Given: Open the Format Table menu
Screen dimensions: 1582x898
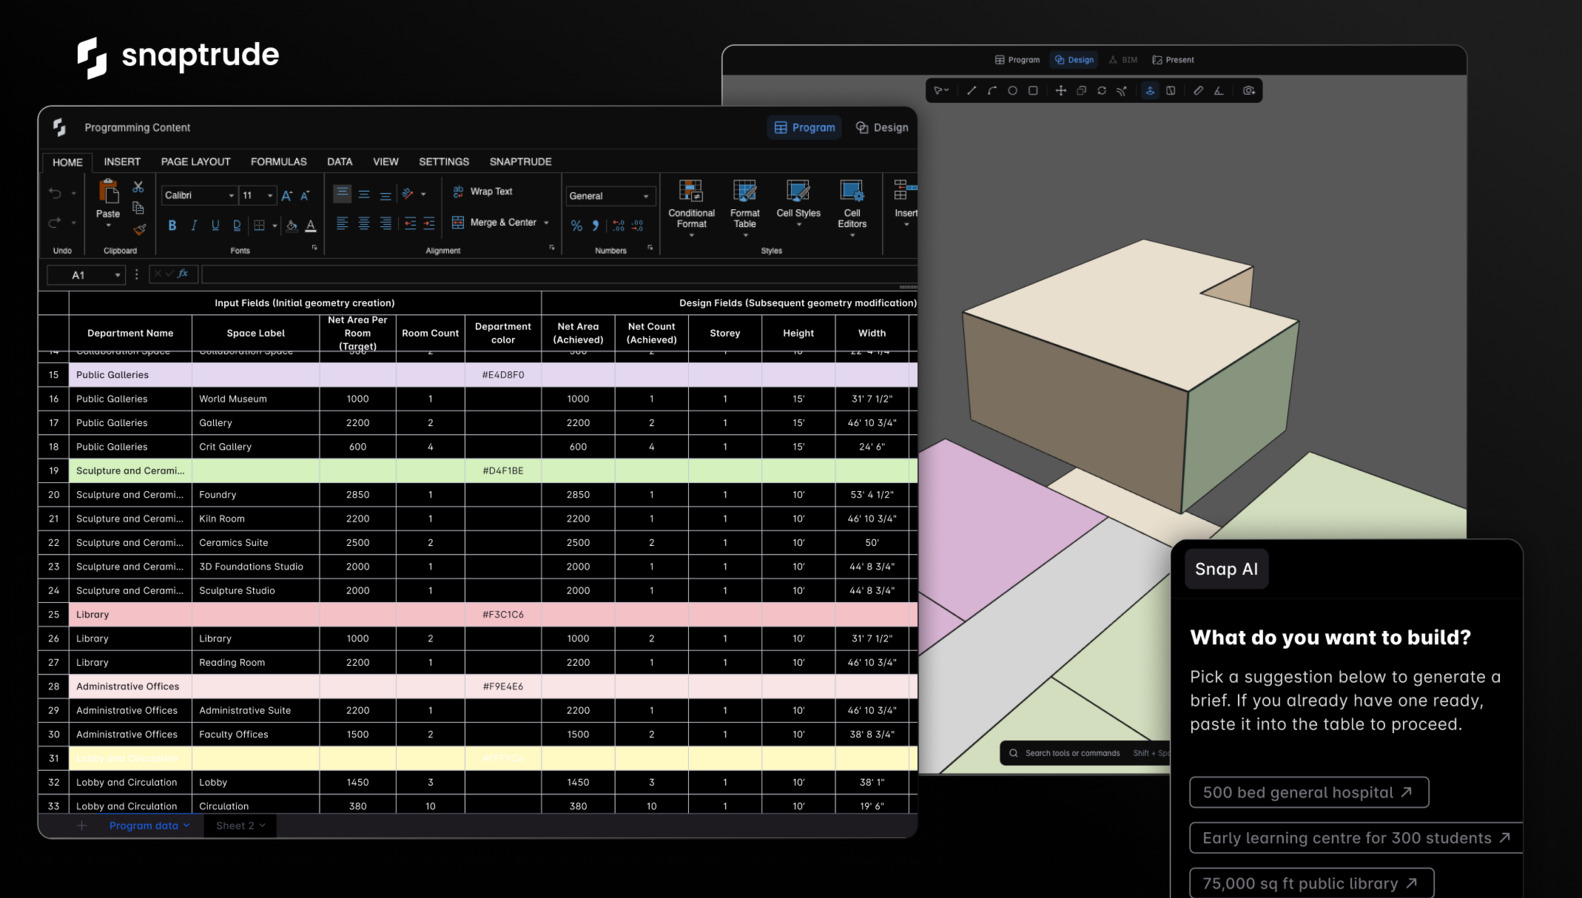Looking at the screenshot, I should click(745, 208).
